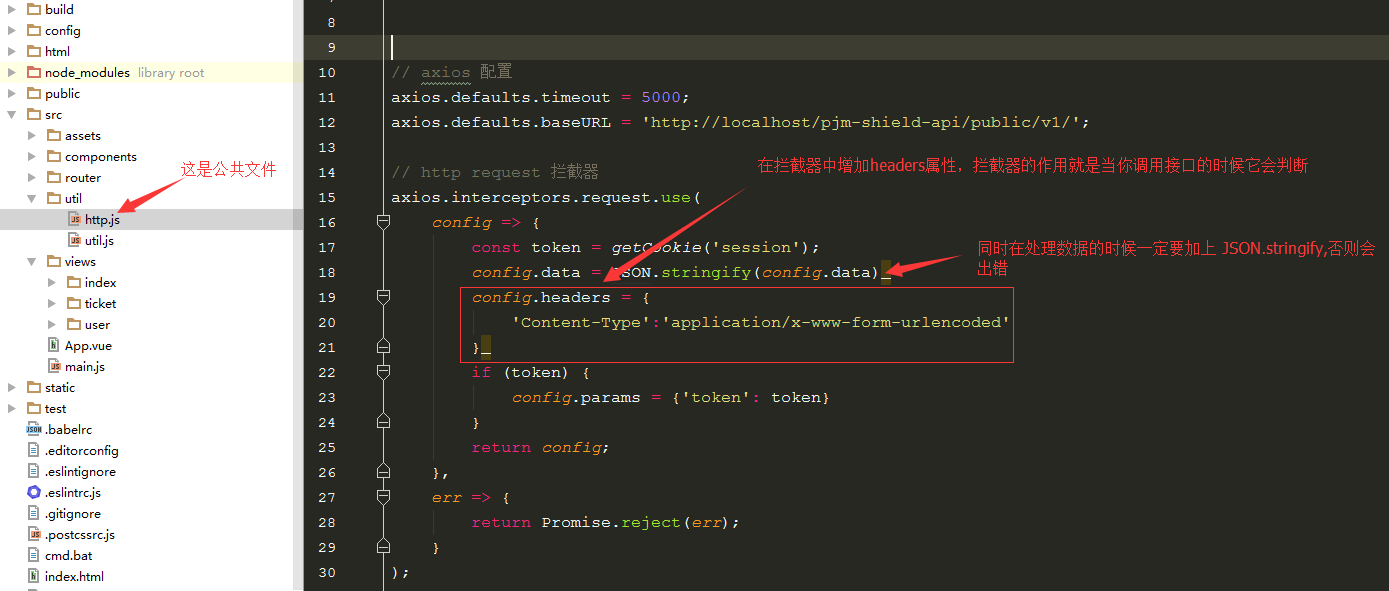Screen dimensions: 1389x591
Task: Click the router folder icon
Action: (53, 177)
